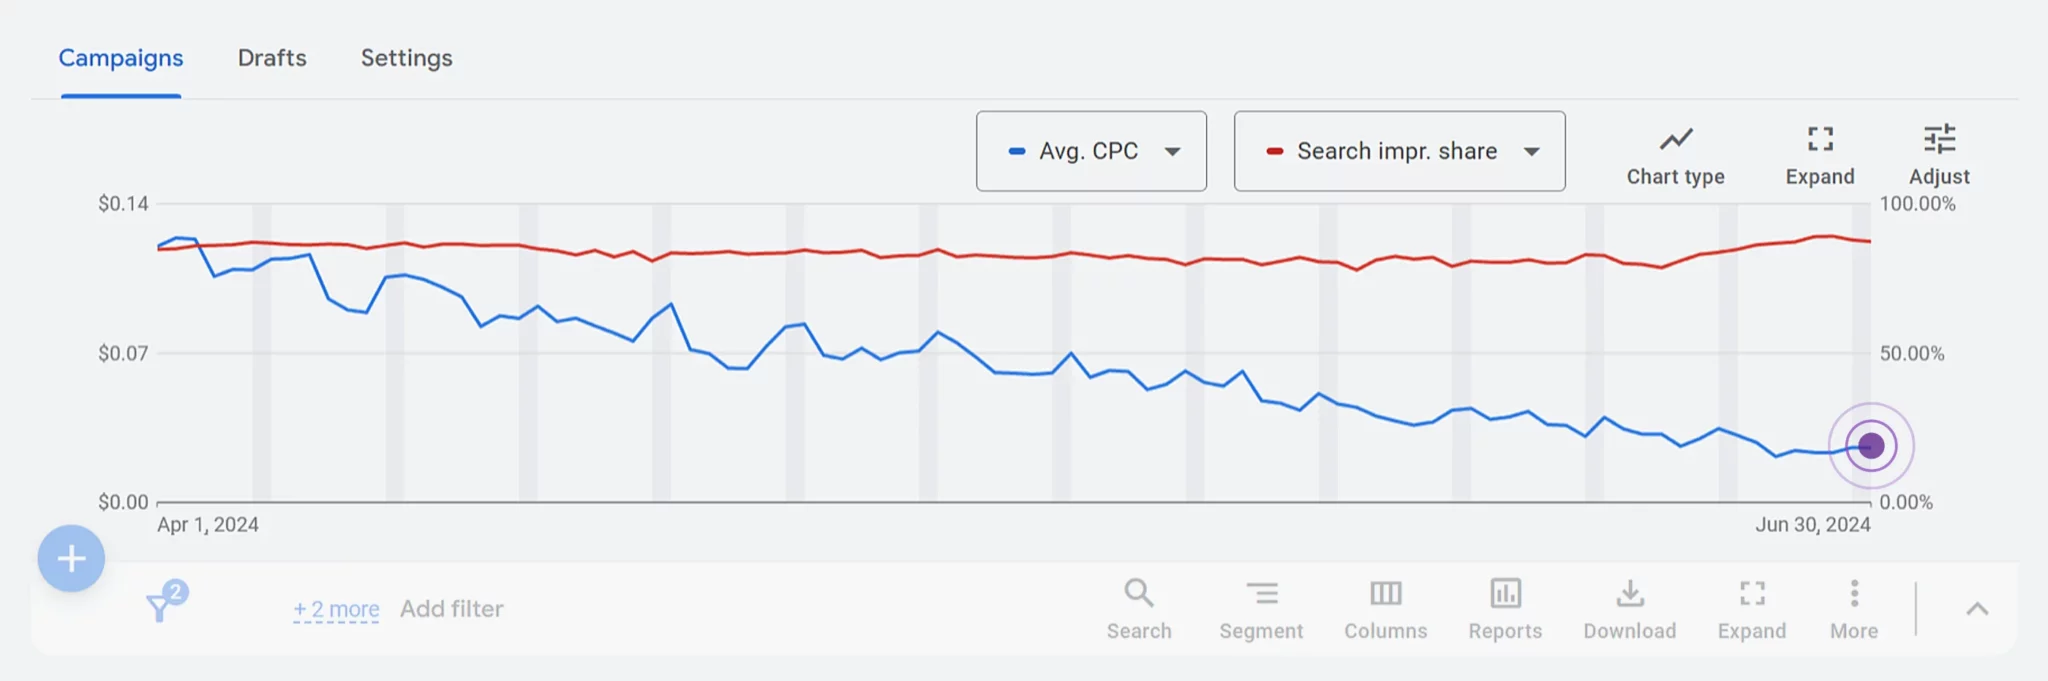Select the Campaigns tab

(x=120, y=58)
